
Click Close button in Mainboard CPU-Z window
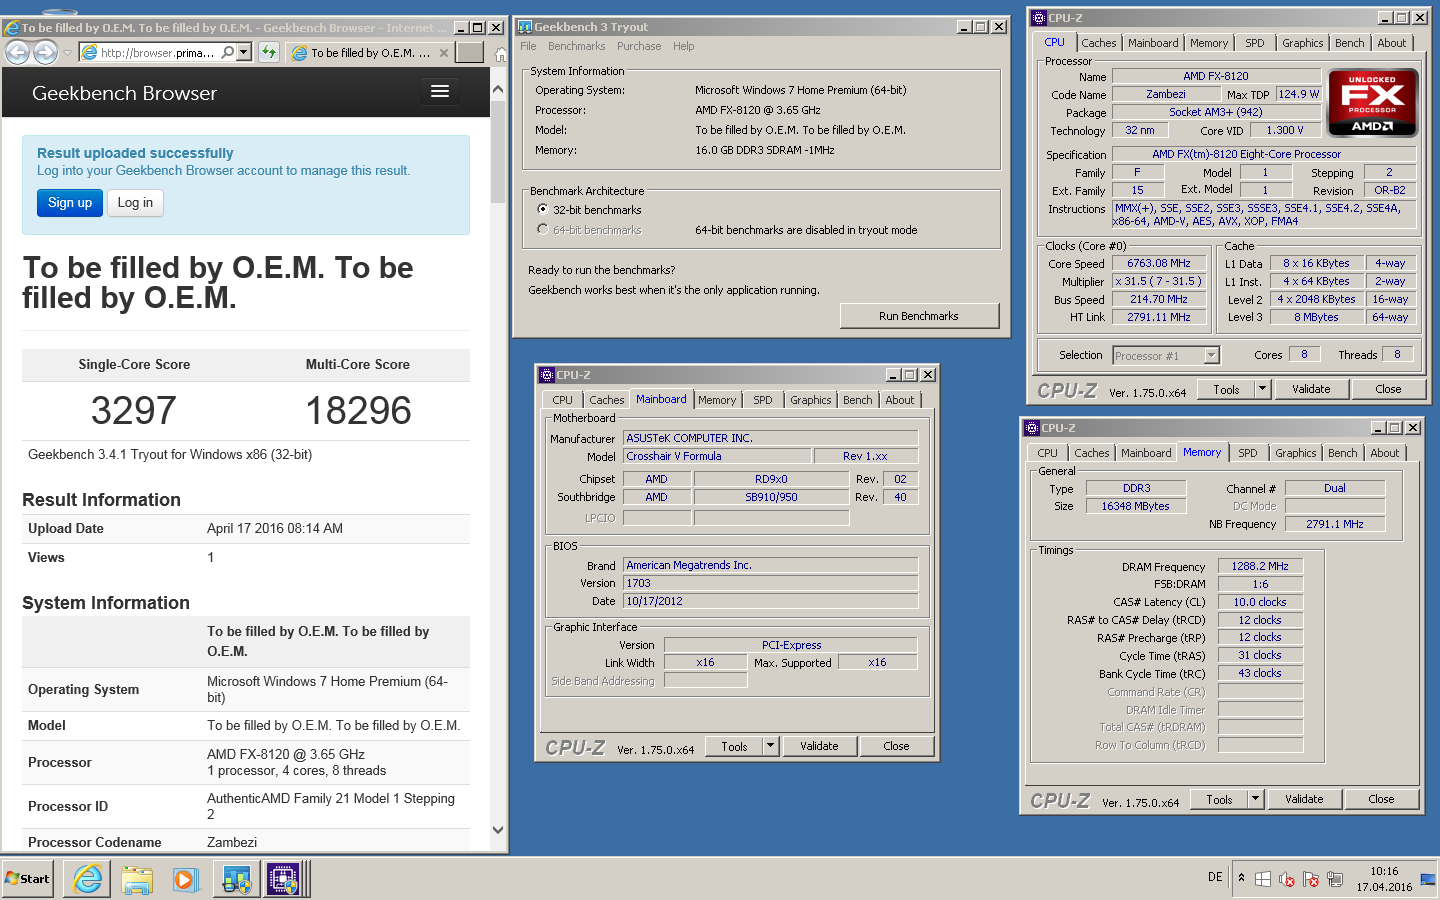coord(896,746)
